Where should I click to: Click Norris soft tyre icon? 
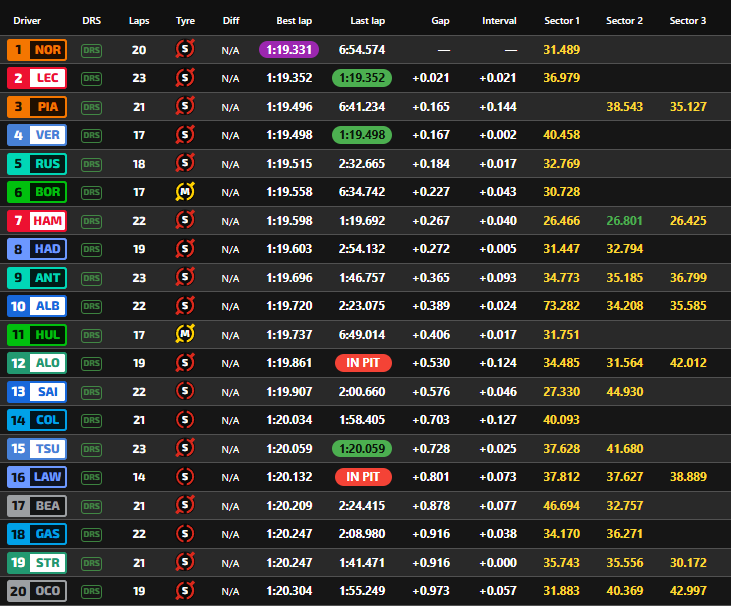(x=185, y=49)
